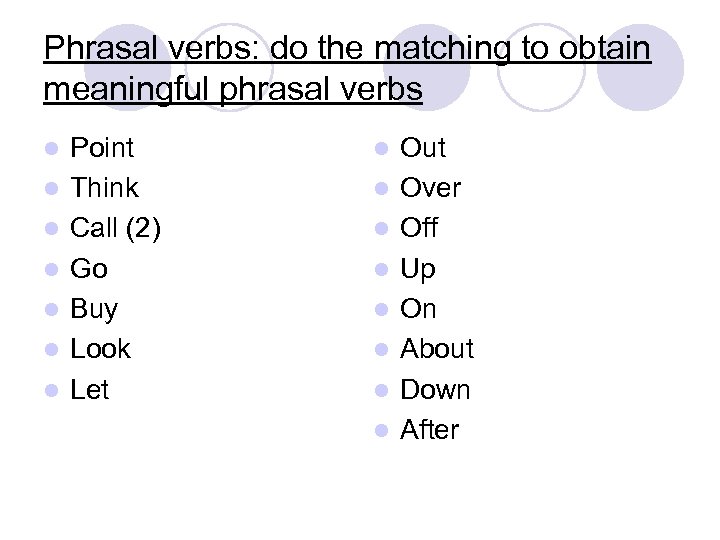
Task: Select the word "Point" in the left list
Action: click(x=102, y=148)
